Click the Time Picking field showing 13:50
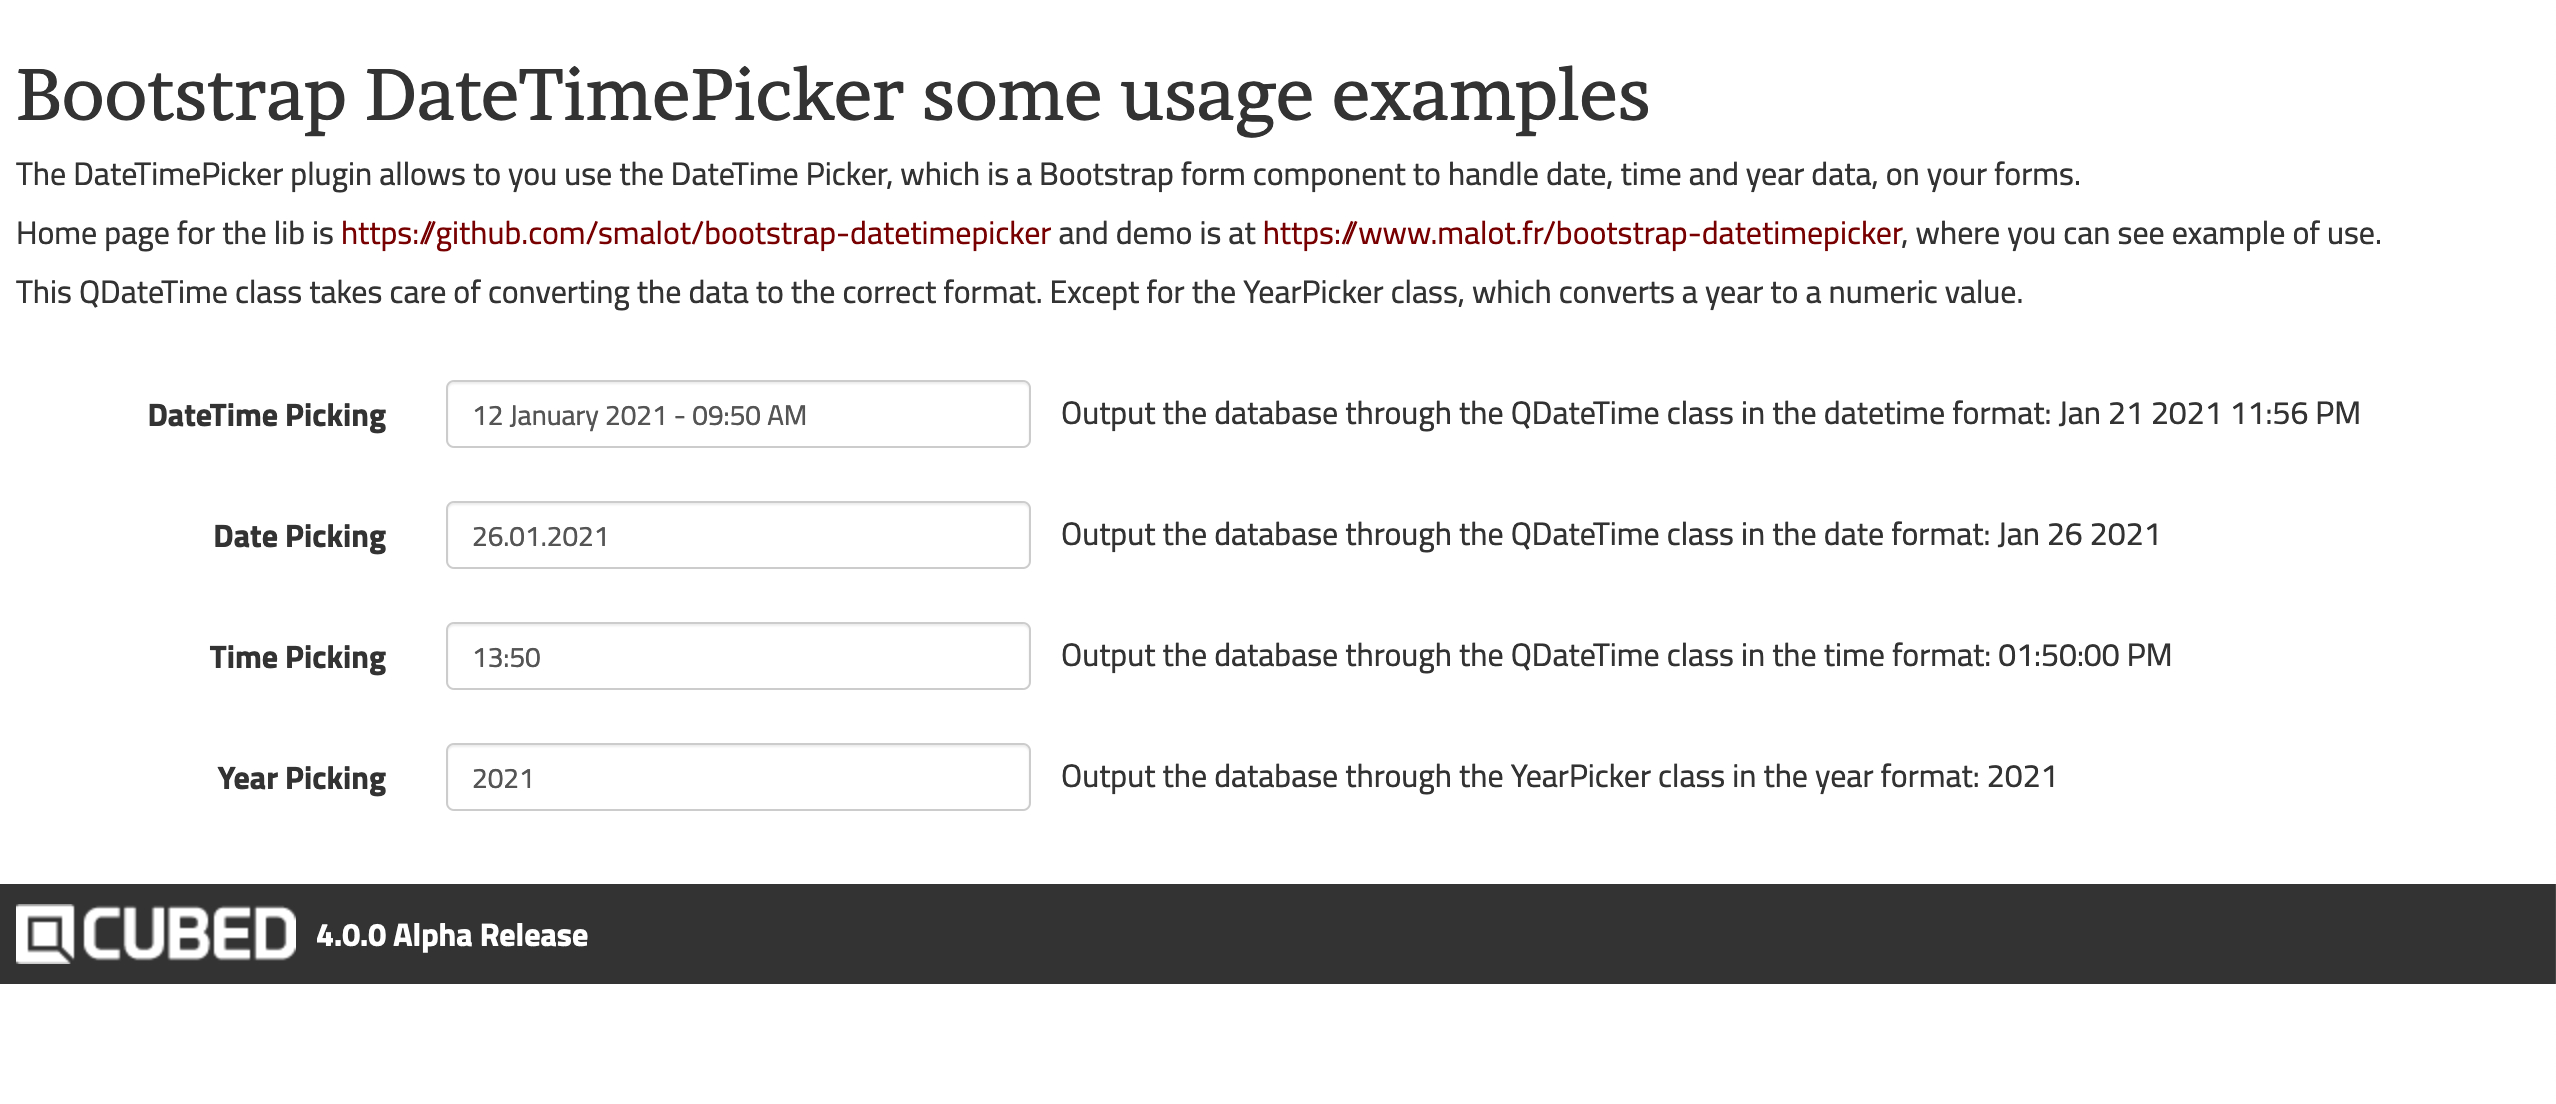The image size is (2556, 1104). (x=737, y=657)
